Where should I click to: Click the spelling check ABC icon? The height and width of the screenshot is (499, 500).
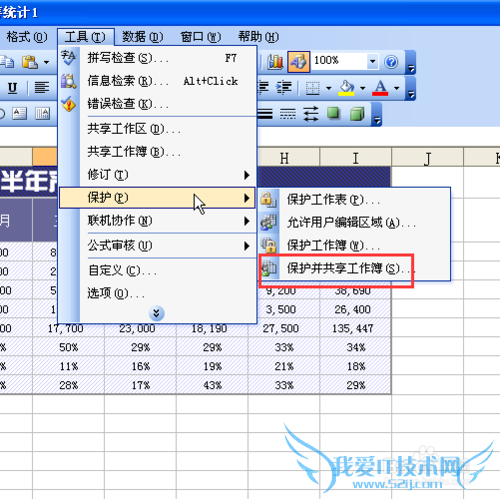coord(69,58)
